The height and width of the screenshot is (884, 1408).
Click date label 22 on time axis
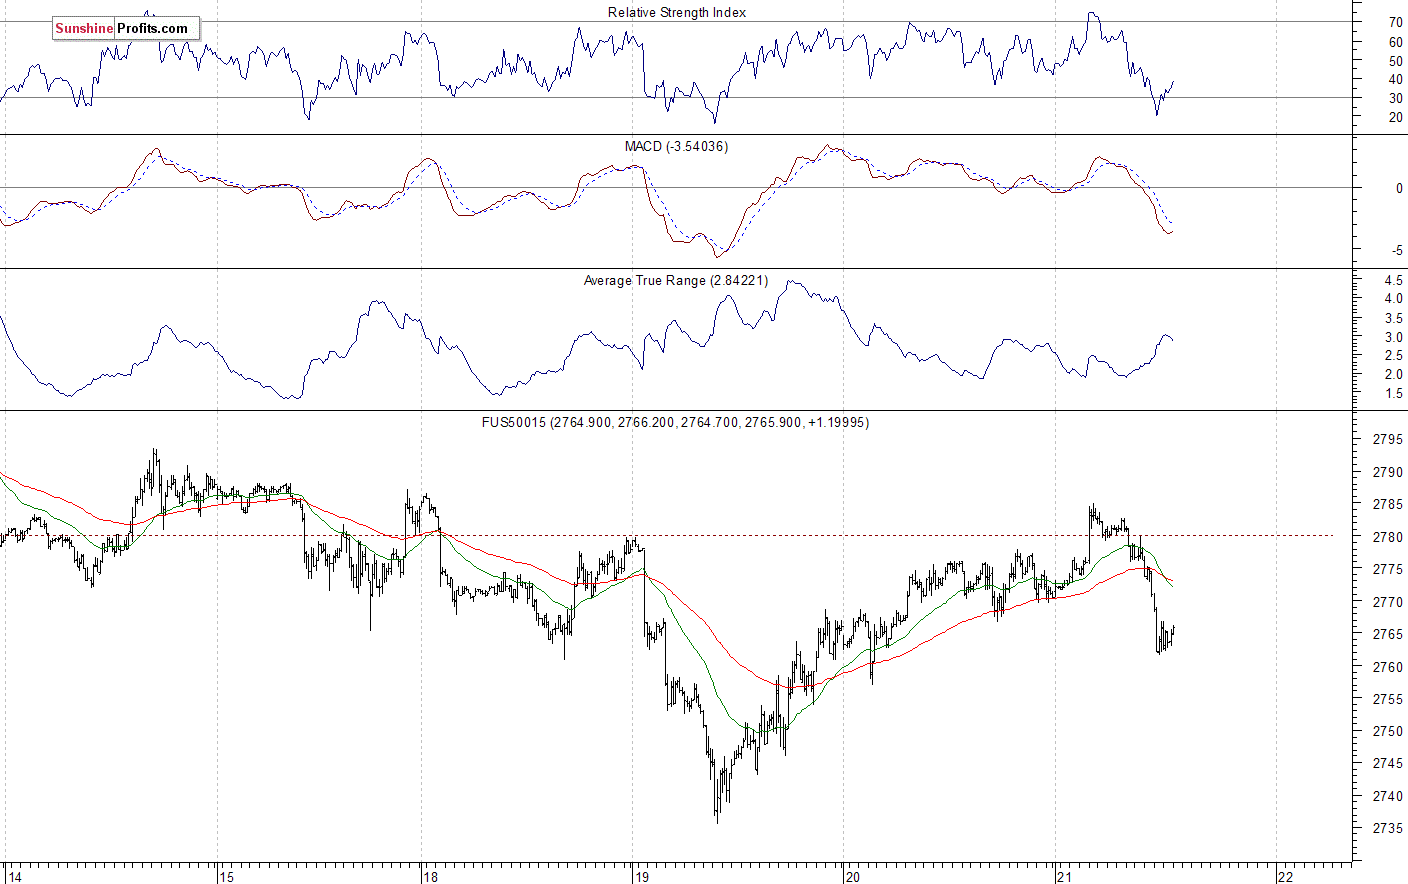1286,877
